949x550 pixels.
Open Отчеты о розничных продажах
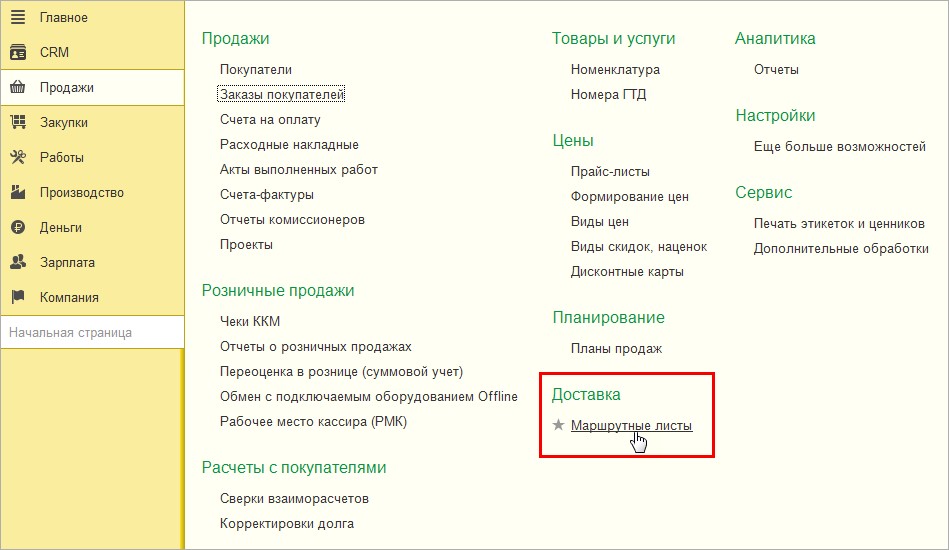coord(316,347)
